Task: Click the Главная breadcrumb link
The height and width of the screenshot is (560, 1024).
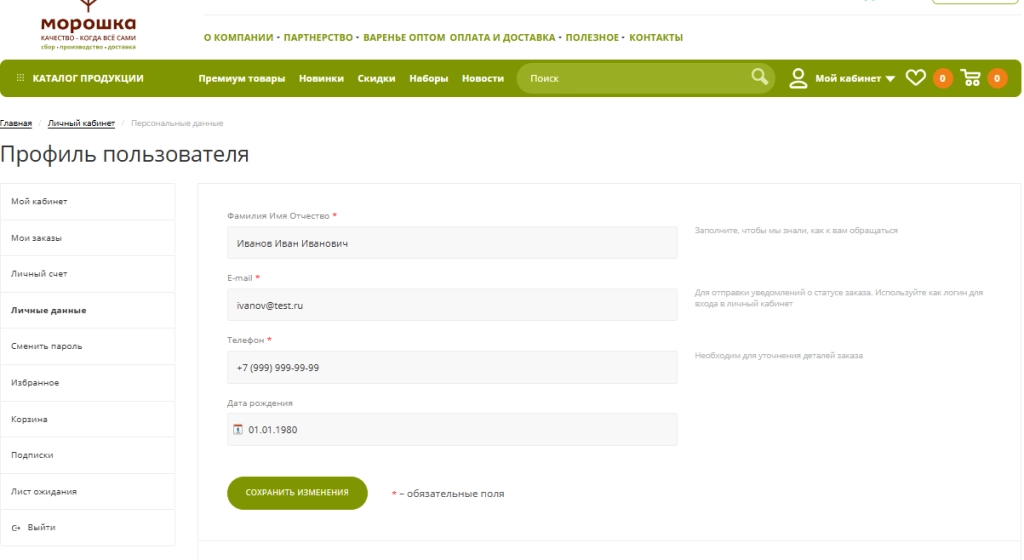Action: tap(16, 123)
